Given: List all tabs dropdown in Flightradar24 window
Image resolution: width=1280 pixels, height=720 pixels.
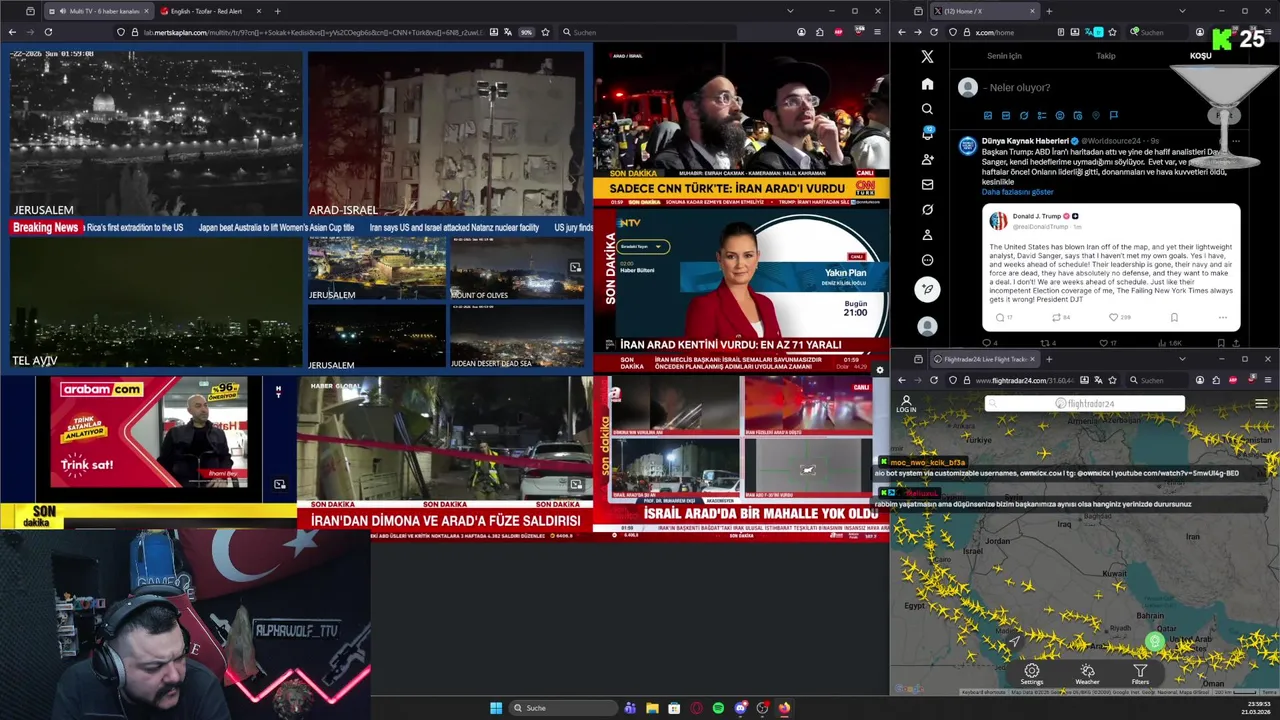Looking at the screenshot, I should point(1182,359).
